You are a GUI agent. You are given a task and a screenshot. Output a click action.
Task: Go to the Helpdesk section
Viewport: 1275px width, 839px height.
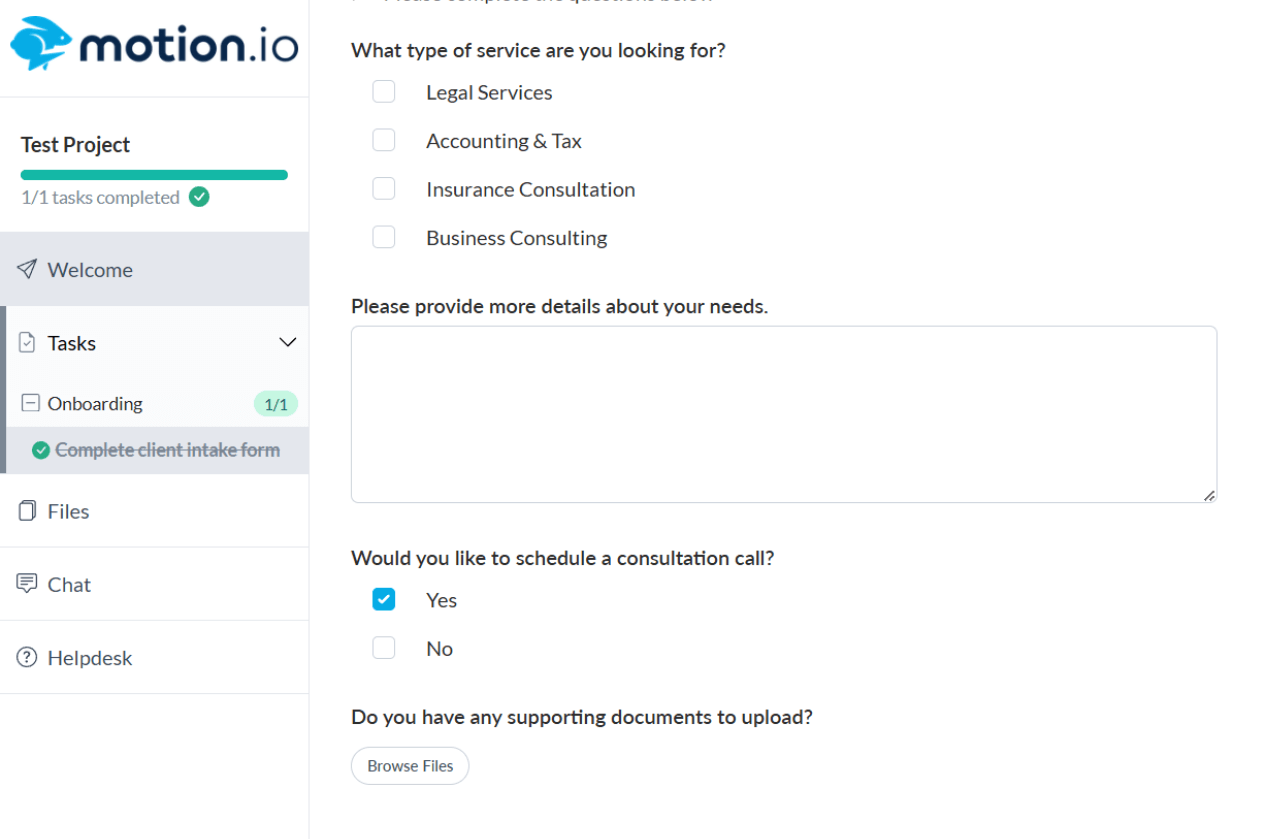click(89, 658)
